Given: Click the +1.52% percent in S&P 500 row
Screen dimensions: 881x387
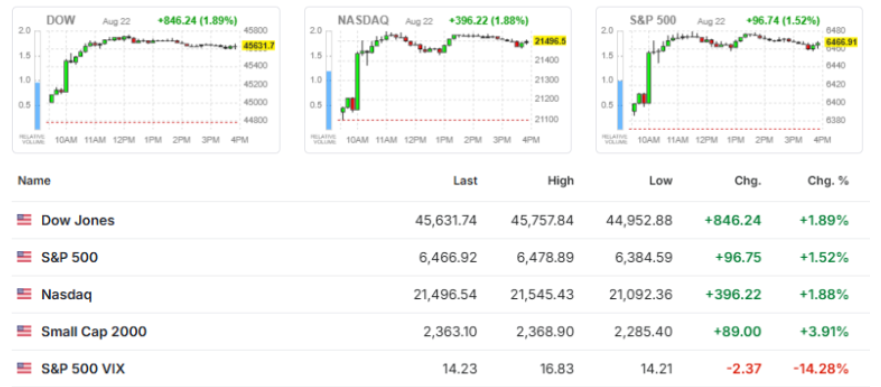Looking at the screenshot, I should 824,257.
